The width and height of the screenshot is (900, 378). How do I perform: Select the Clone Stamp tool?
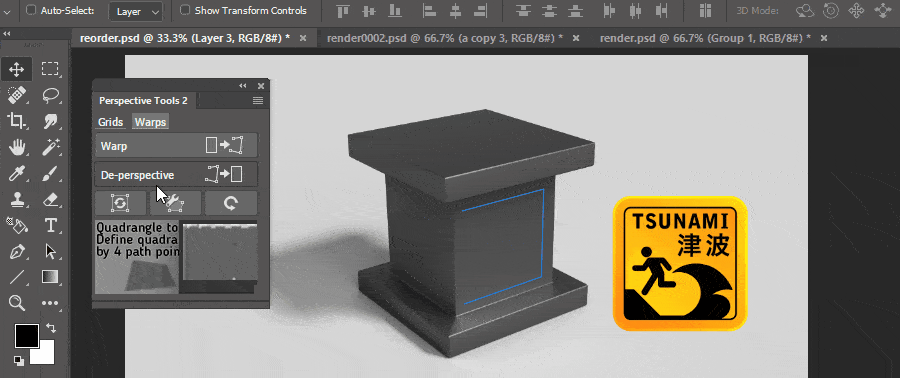pyautogui.click(x=17, y=199)
